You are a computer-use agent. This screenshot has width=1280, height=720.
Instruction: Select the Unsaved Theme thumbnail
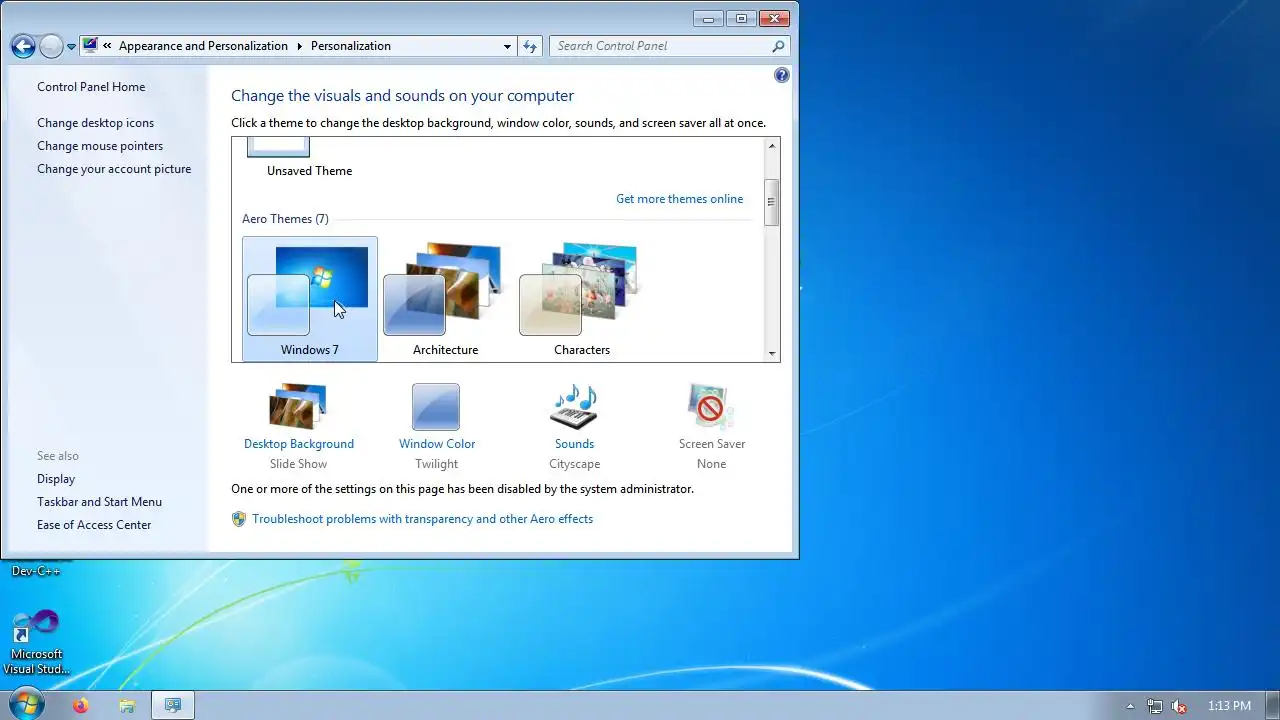click(279, 148)
